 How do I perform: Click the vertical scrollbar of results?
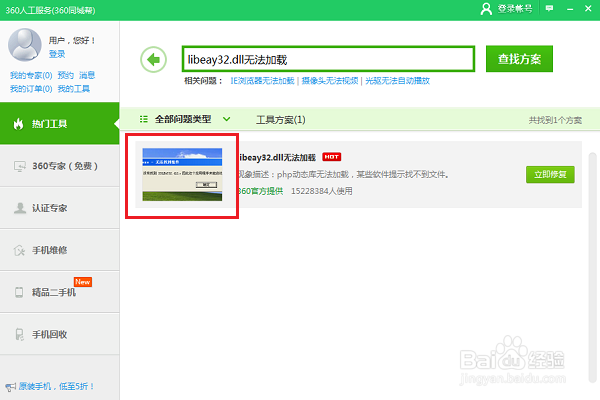[592, 267]
